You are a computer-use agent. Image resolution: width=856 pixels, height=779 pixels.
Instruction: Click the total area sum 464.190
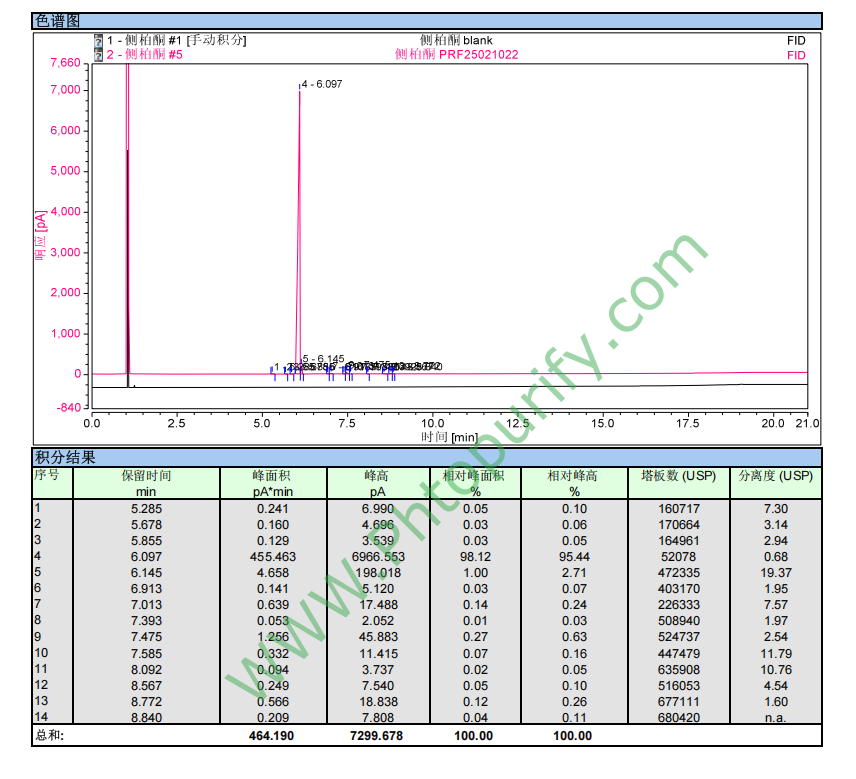pos(272,735)
